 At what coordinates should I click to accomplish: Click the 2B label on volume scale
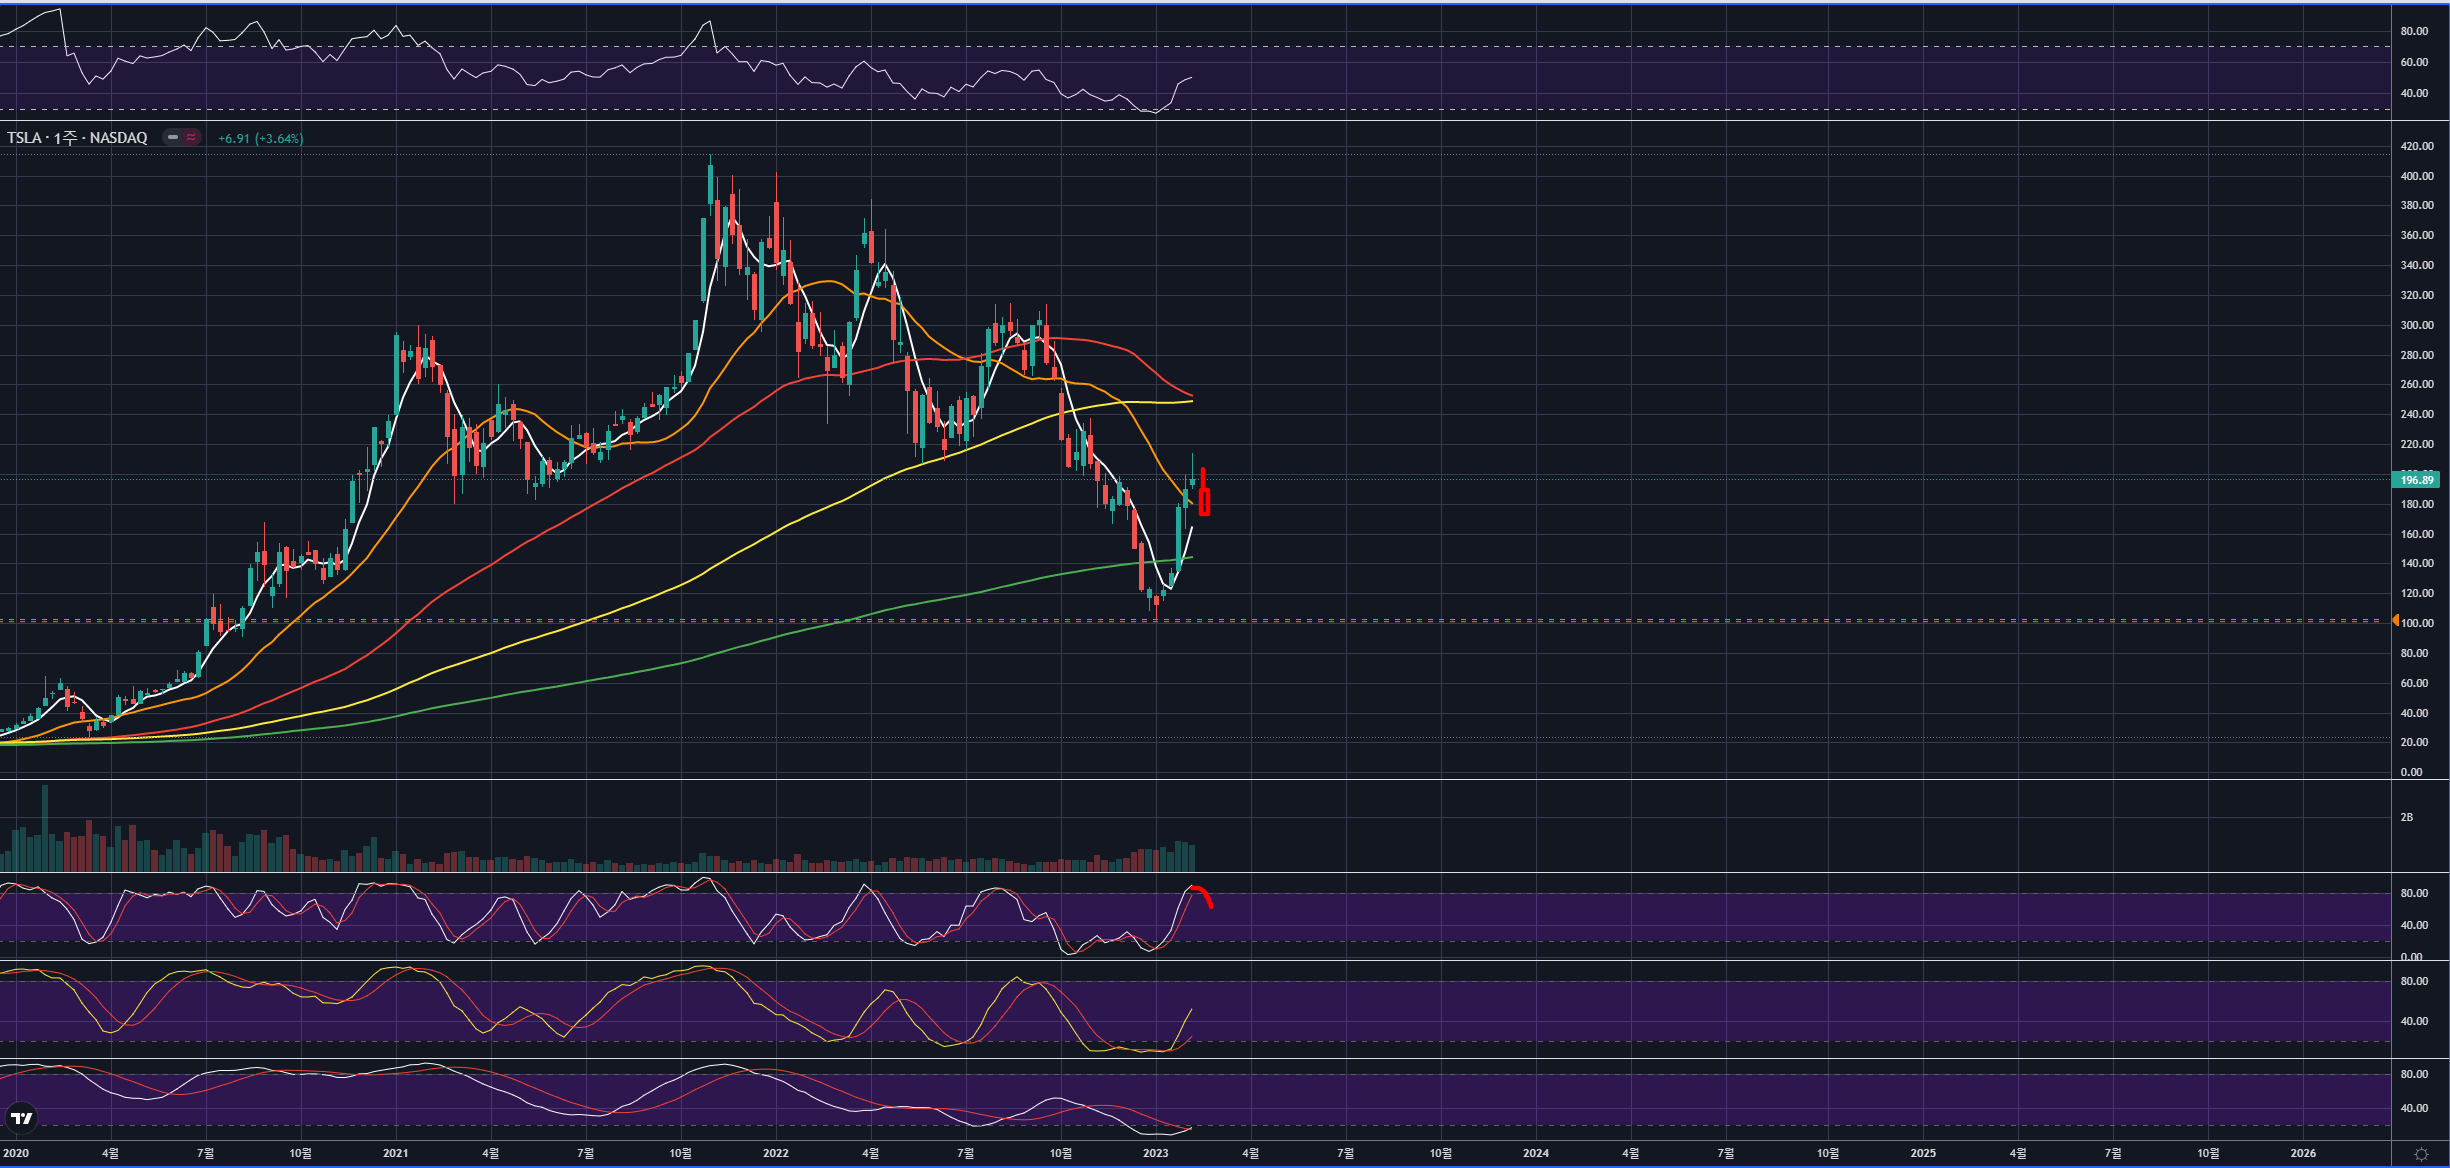click(x=2406, y=817)
